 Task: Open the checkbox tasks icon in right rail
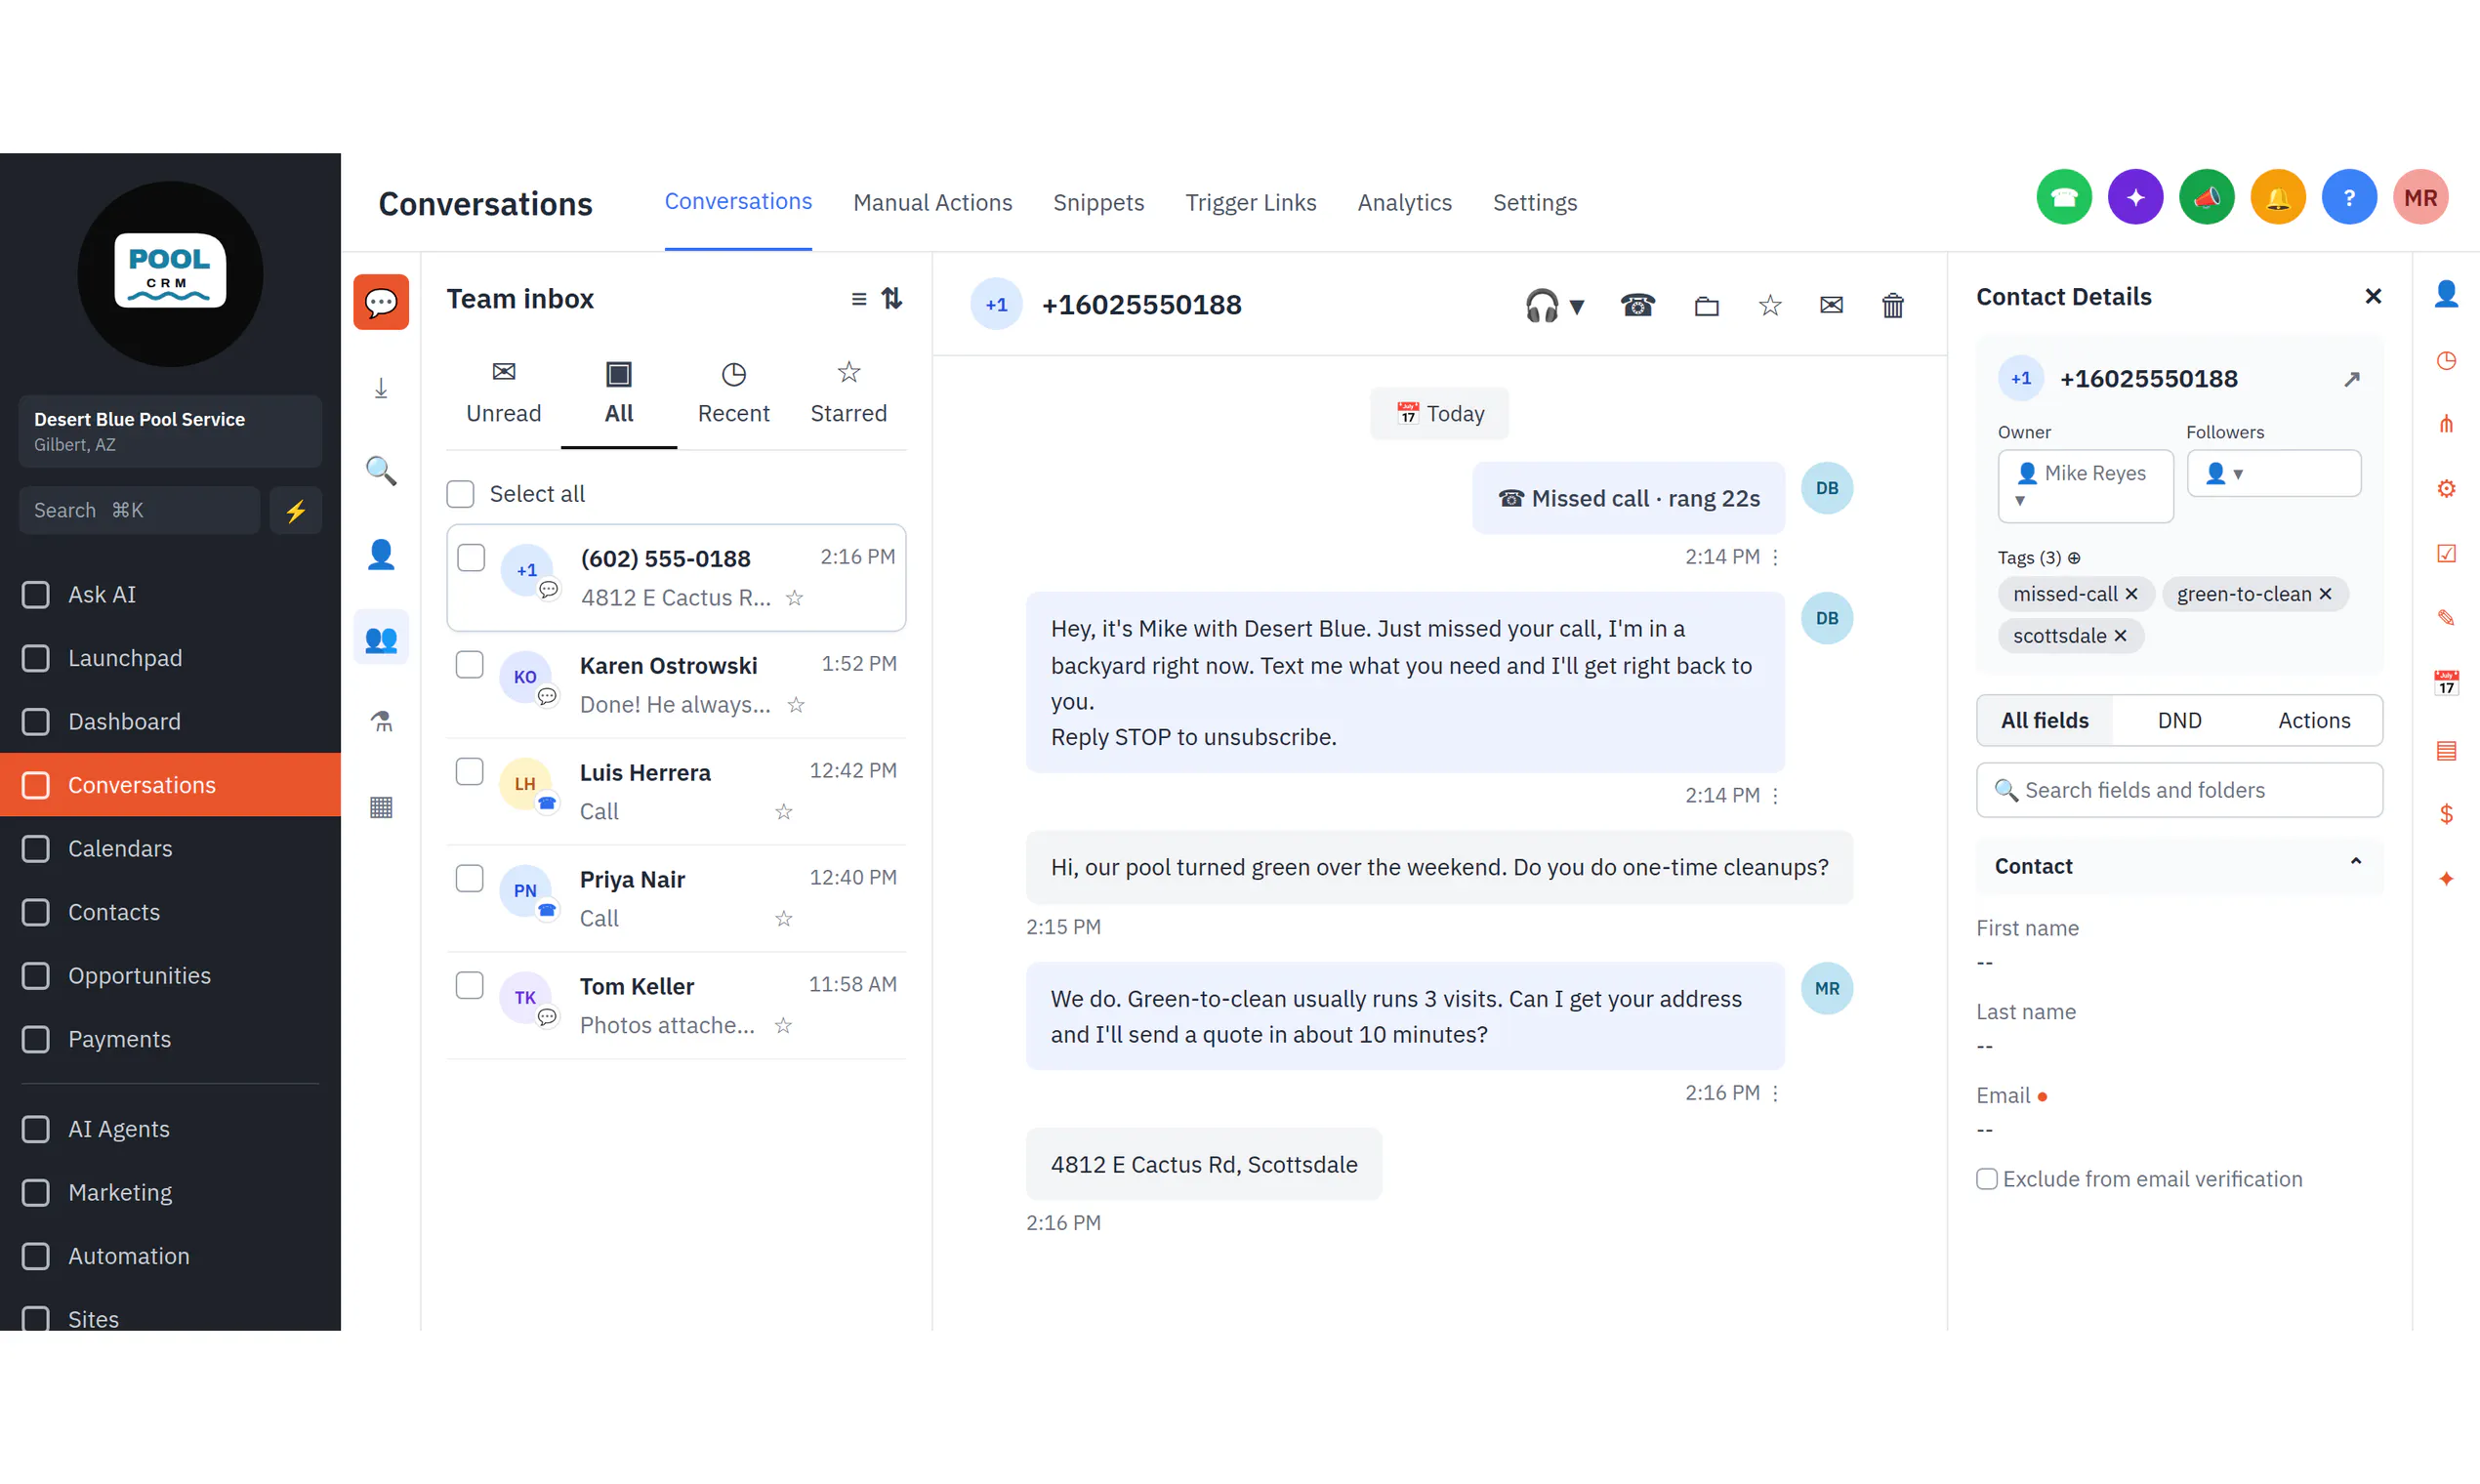[2445, 554]
